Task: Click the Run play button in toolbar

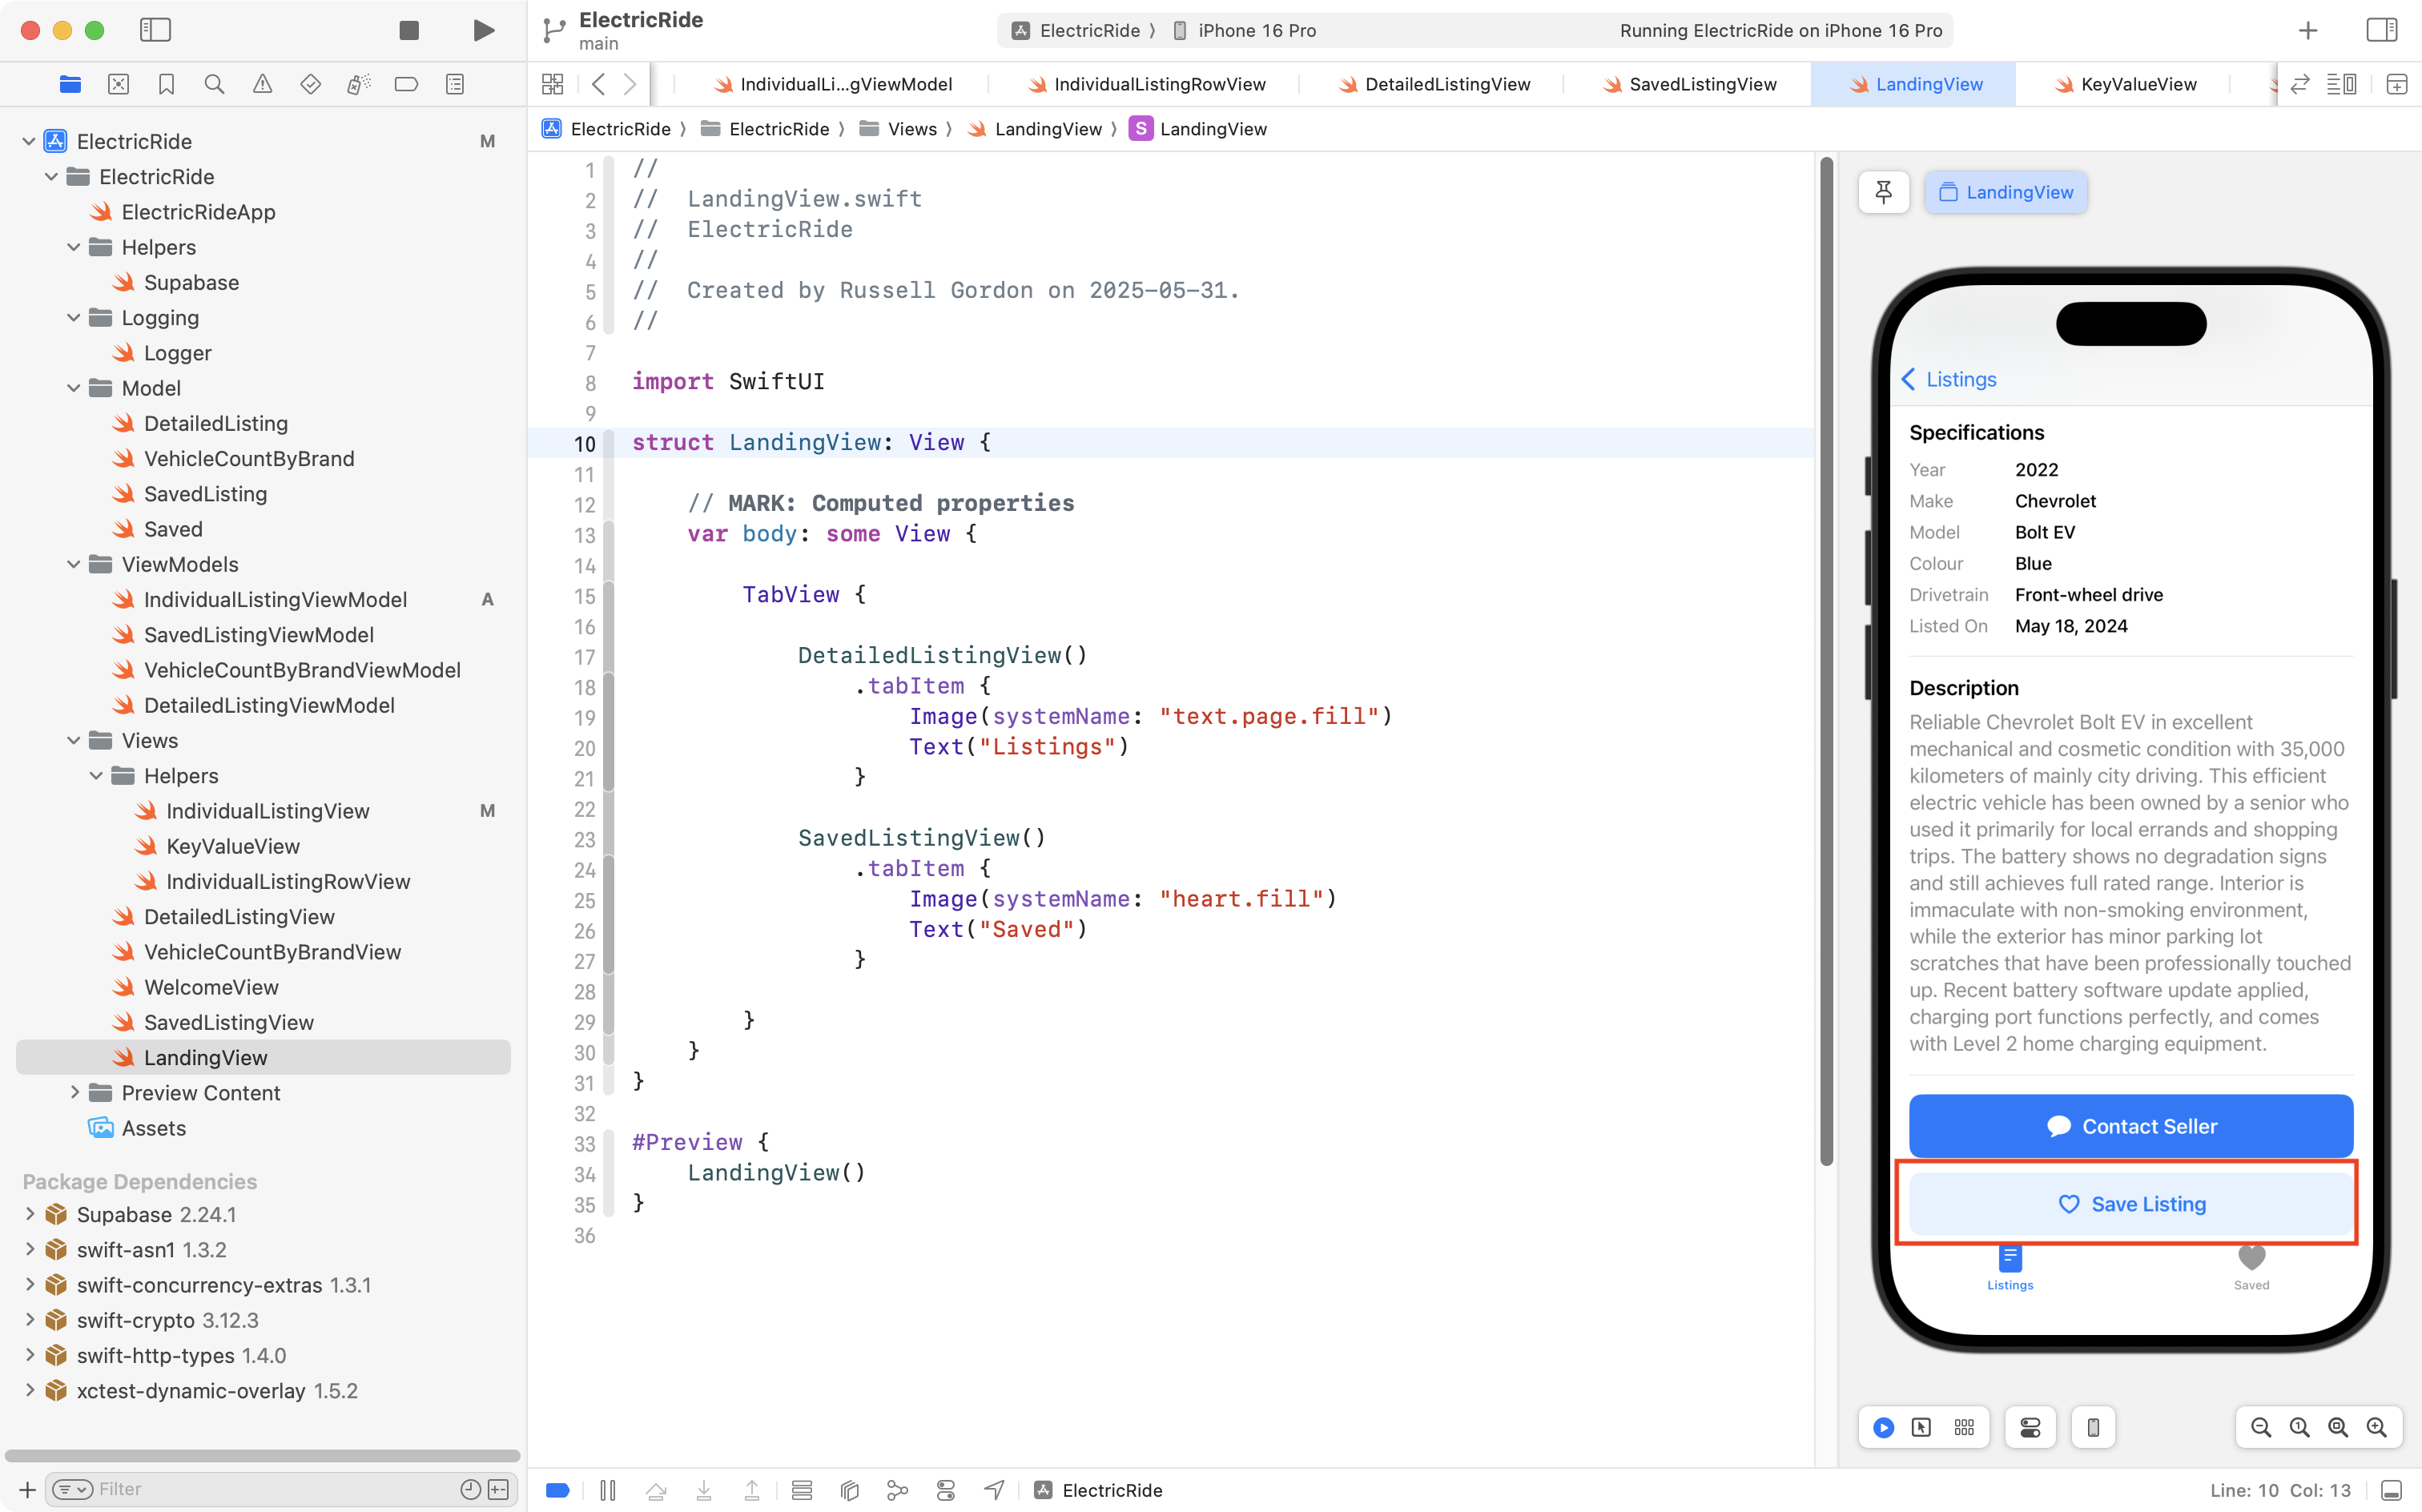Action: point(483,30)
